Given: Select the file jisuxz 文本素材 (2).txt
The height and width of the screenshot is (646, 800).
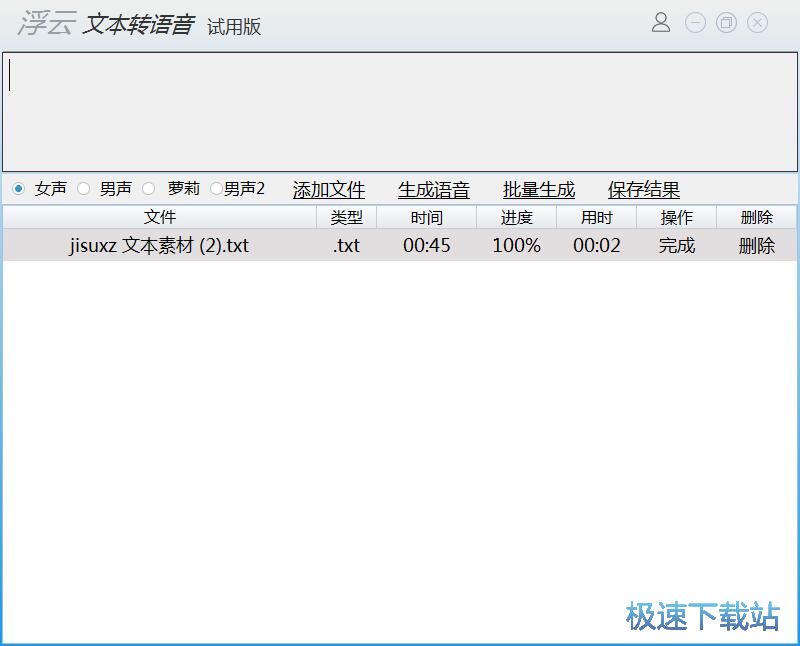Looking at the screenshot, I should coord(159,245).
